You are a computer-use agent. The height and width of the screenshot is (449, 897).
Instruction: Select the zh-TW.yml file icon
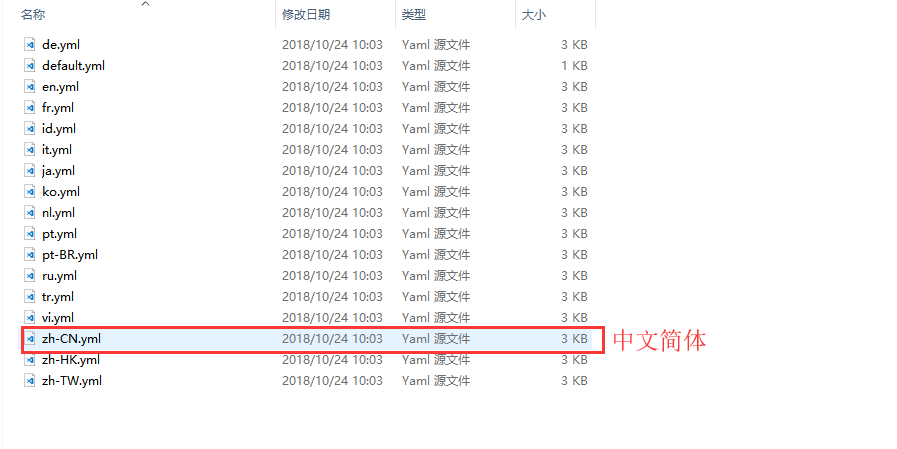[x=30, y=381]
